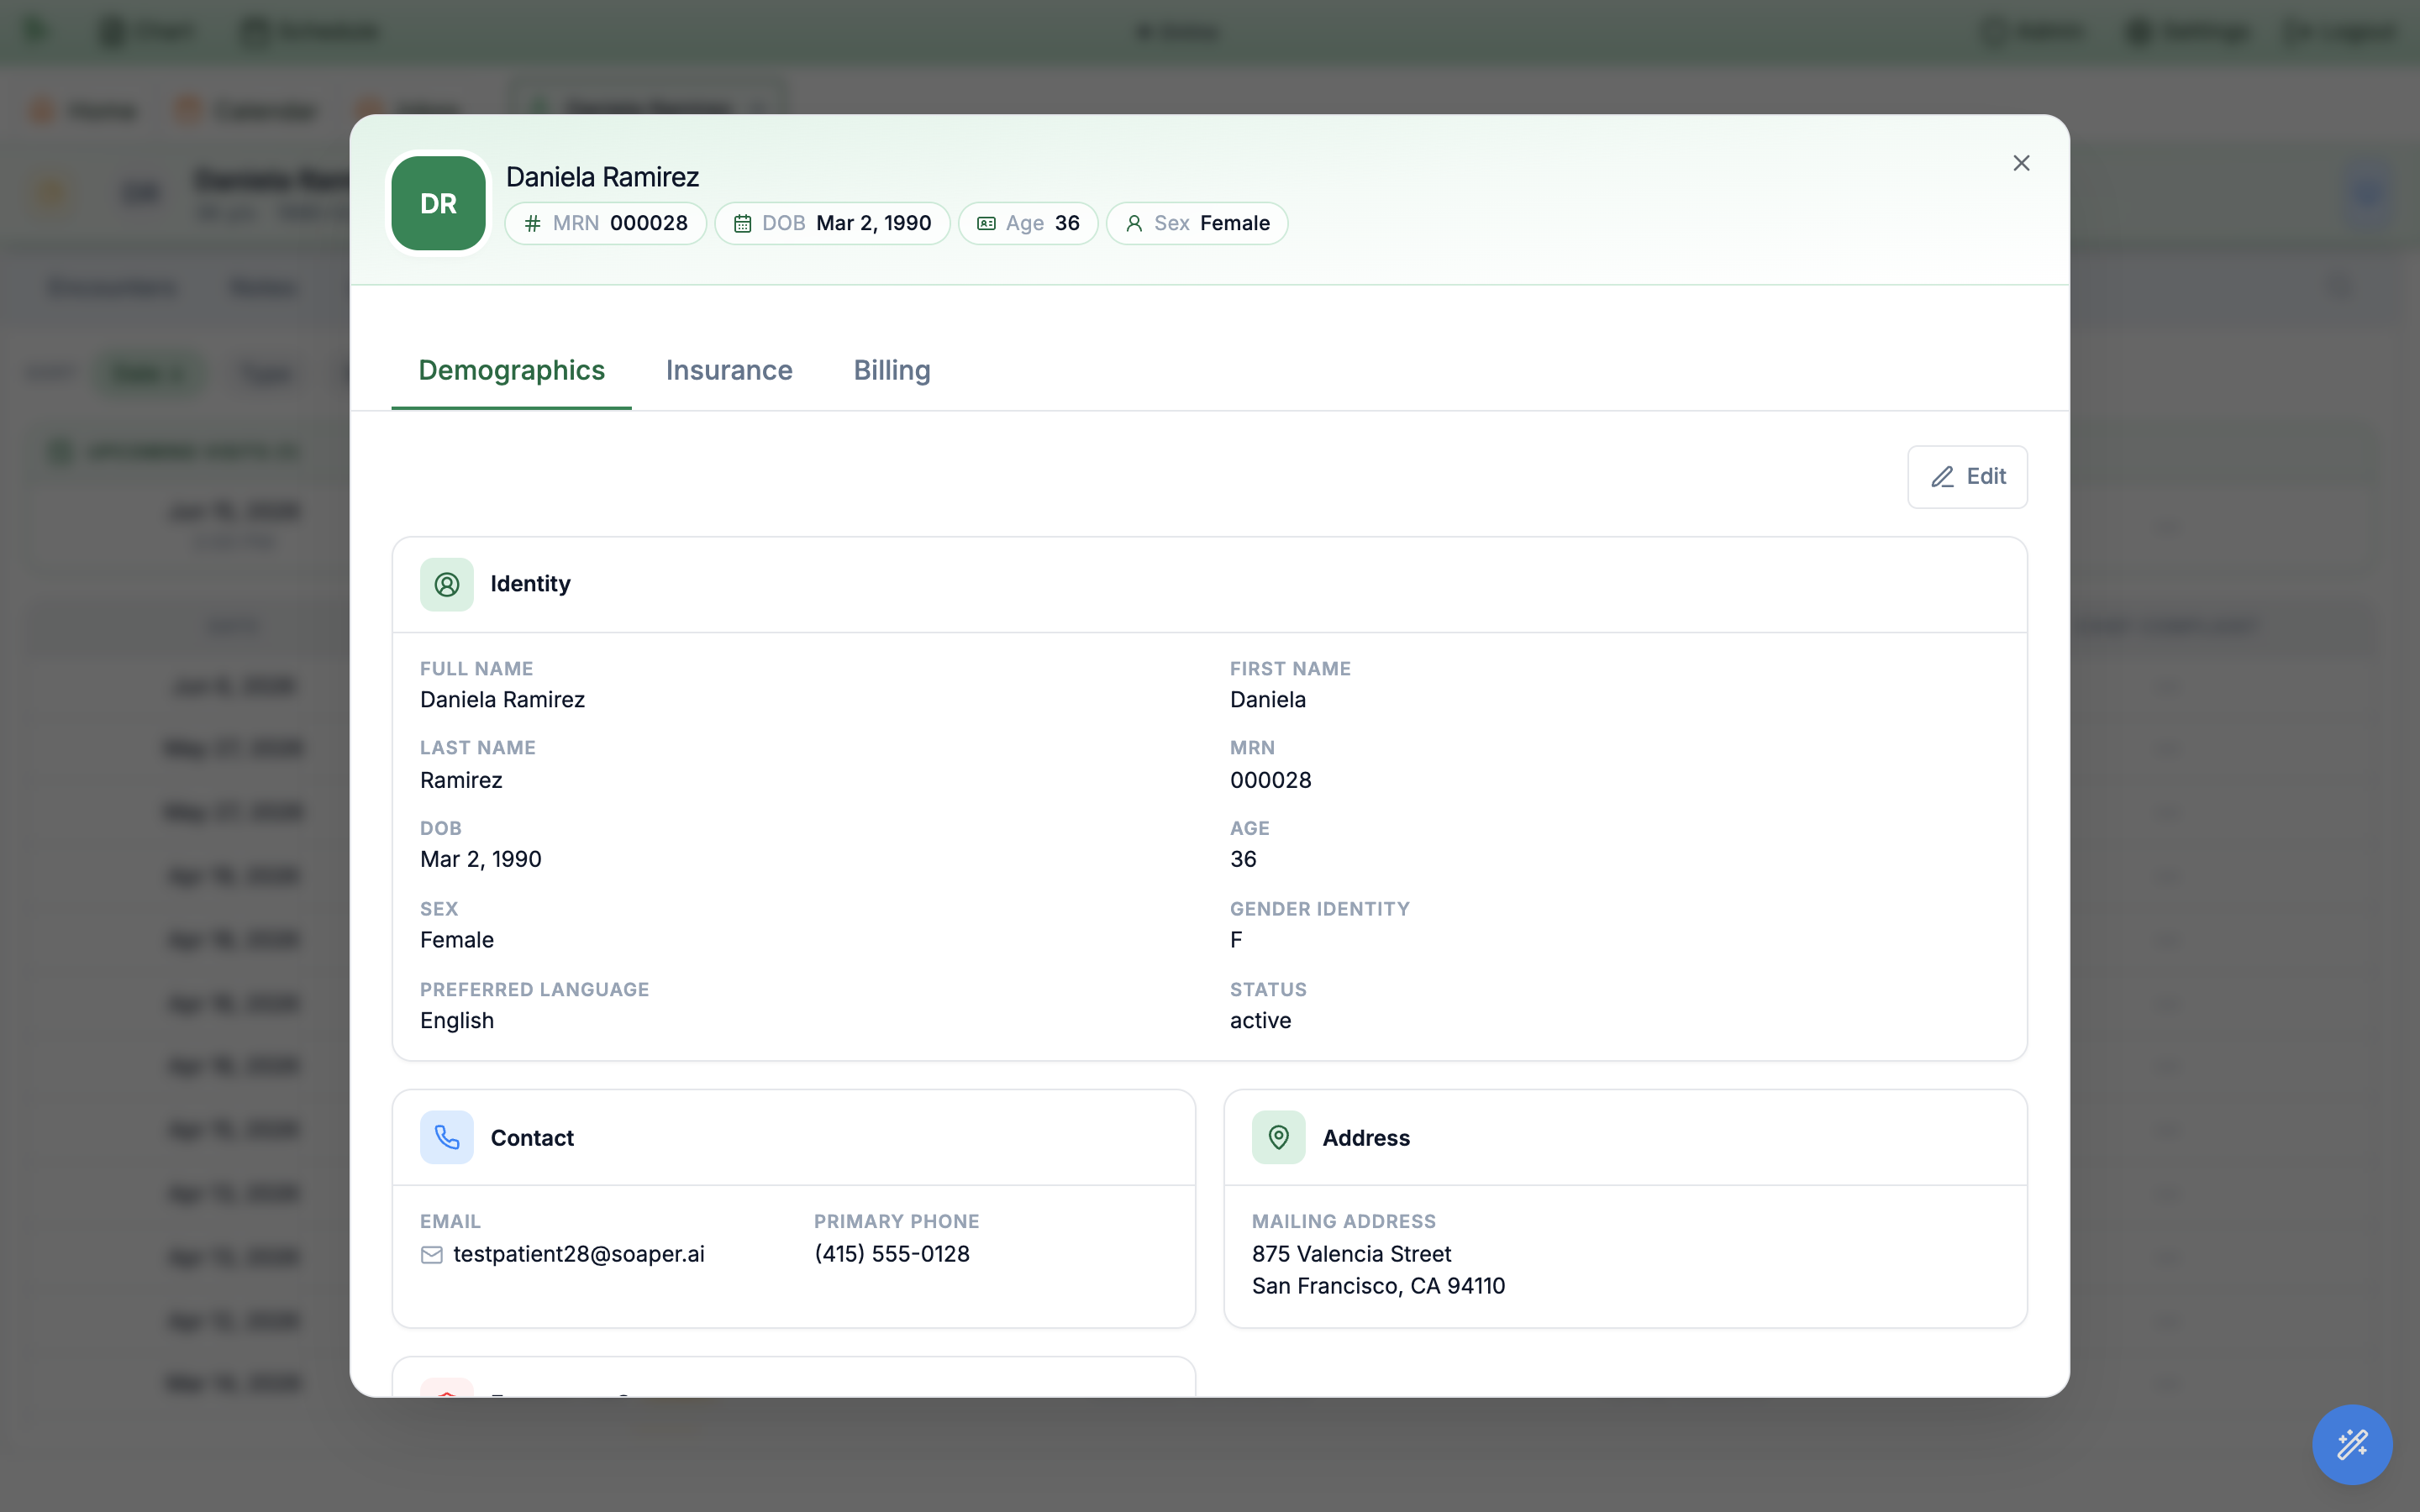Click the Age 36 badge
The width and height of the screenshot is (2420, 1512).
(1028, 223)
